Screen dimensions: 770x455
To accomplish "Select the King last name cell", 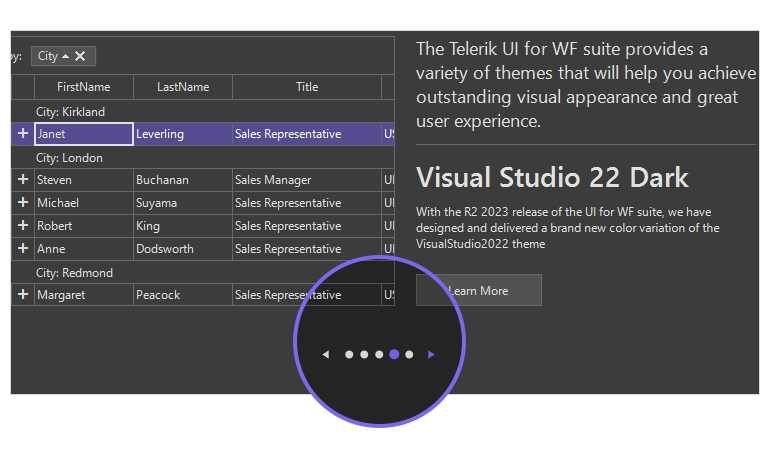I will coord(183,226).
